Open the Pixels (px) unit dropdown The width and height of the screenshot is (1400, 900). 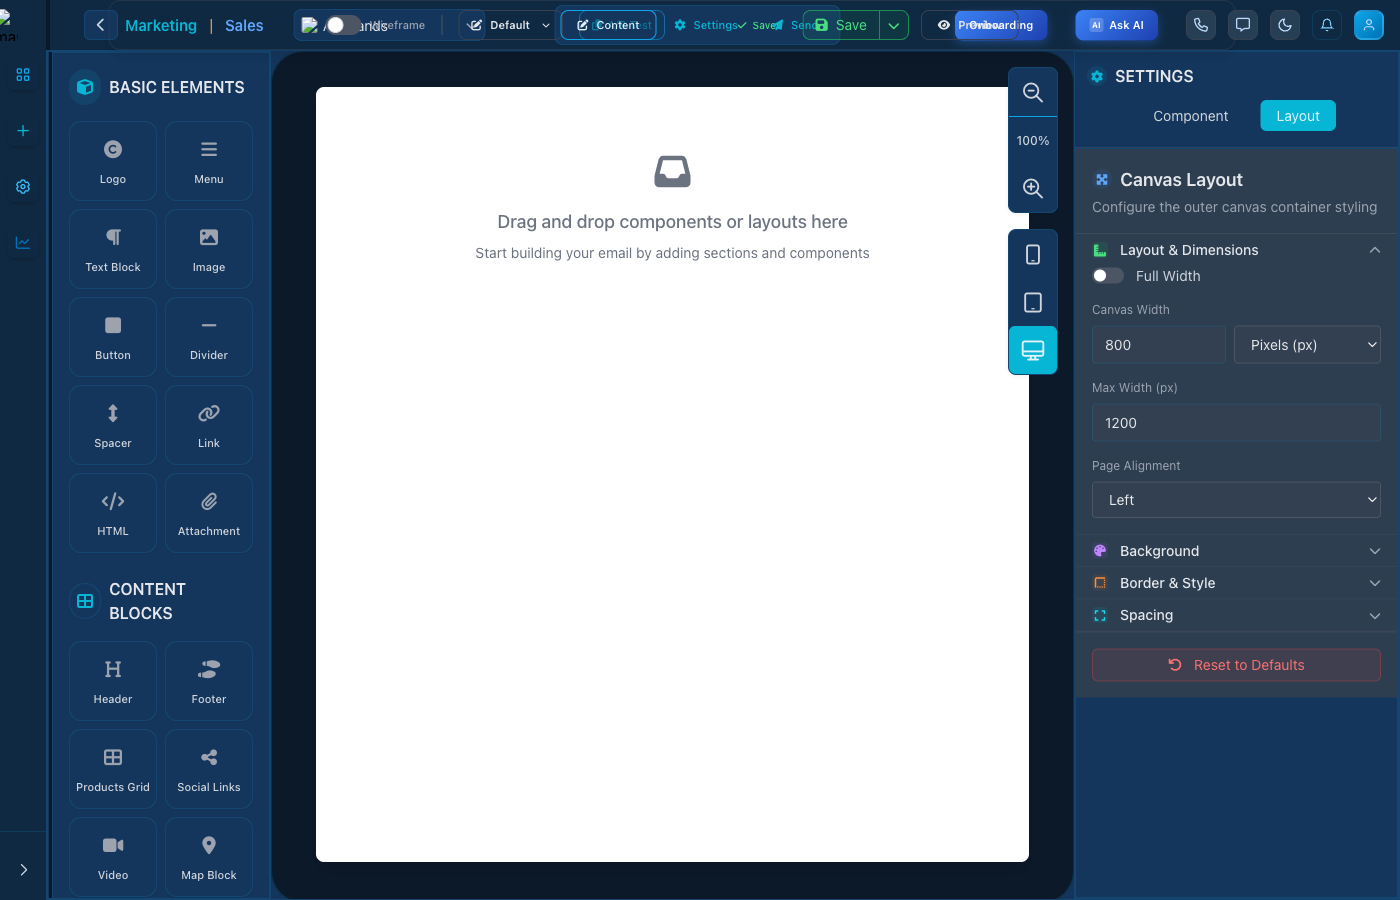(1307, 345)
